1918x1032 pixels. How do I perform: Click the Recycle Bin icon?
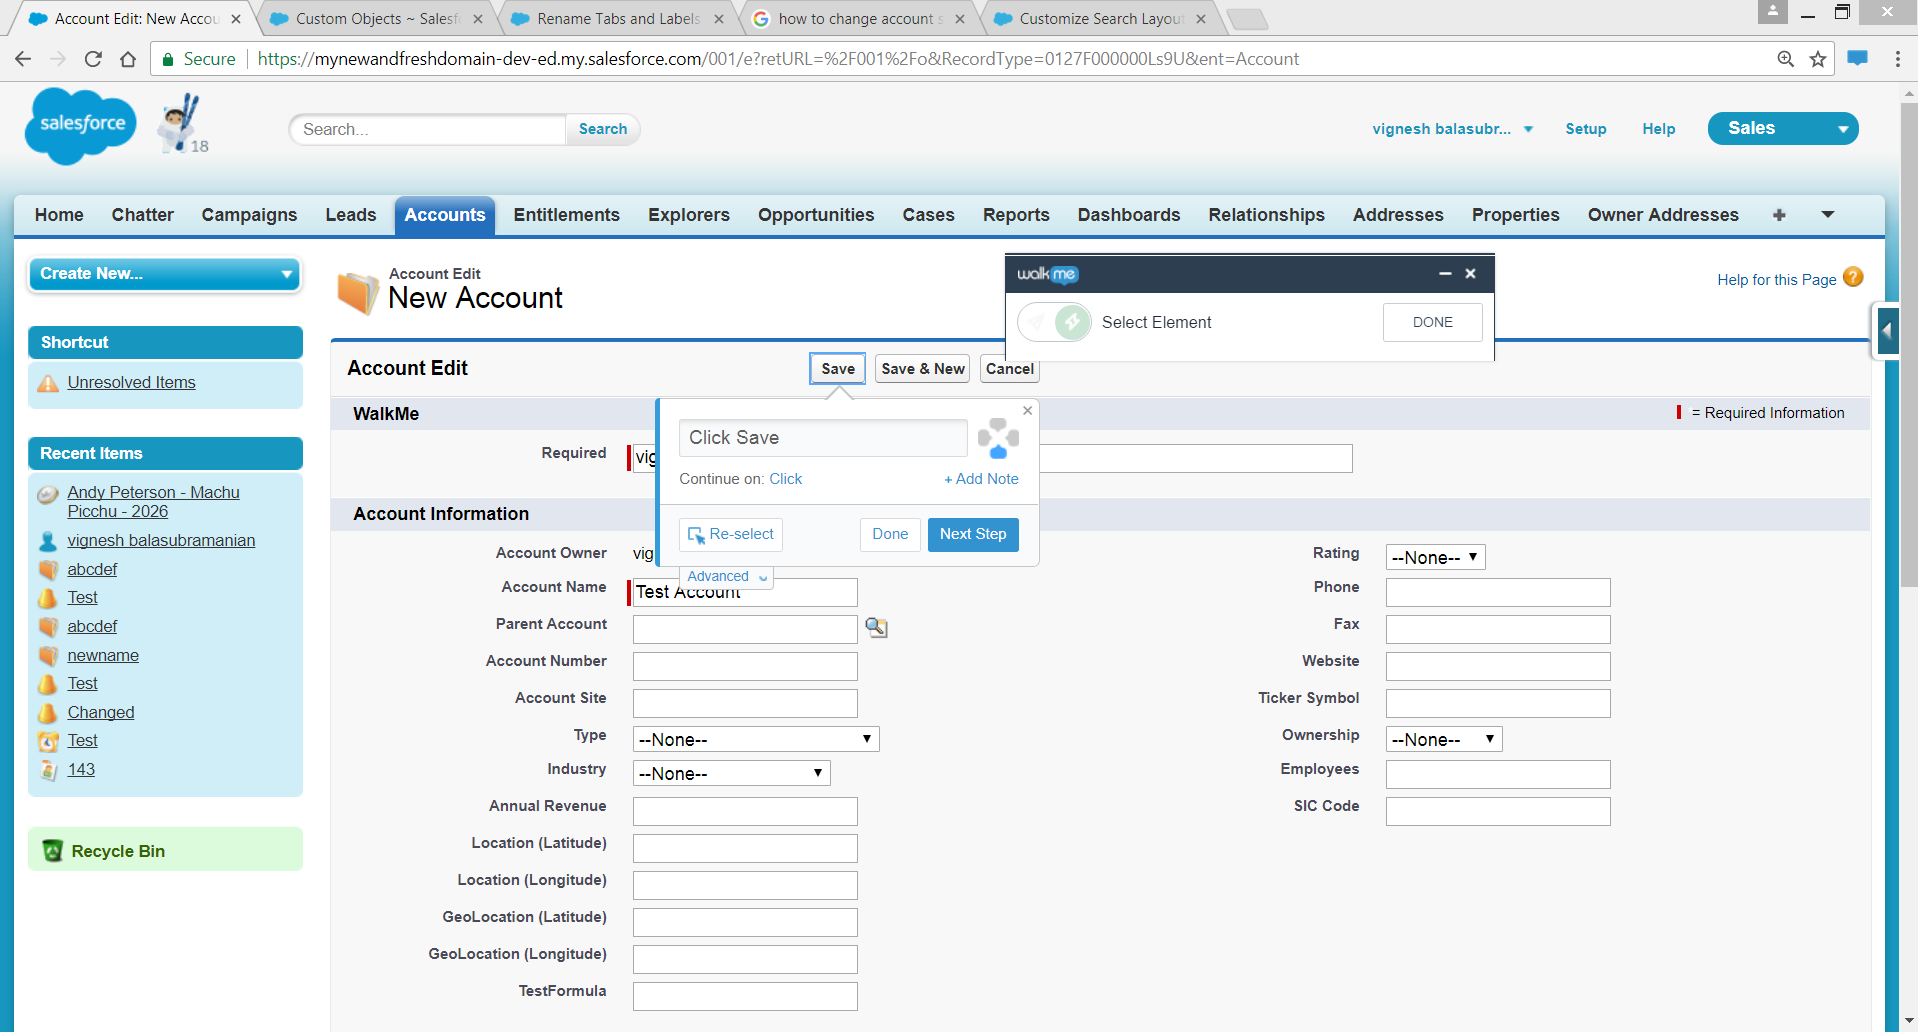(53, 851)
